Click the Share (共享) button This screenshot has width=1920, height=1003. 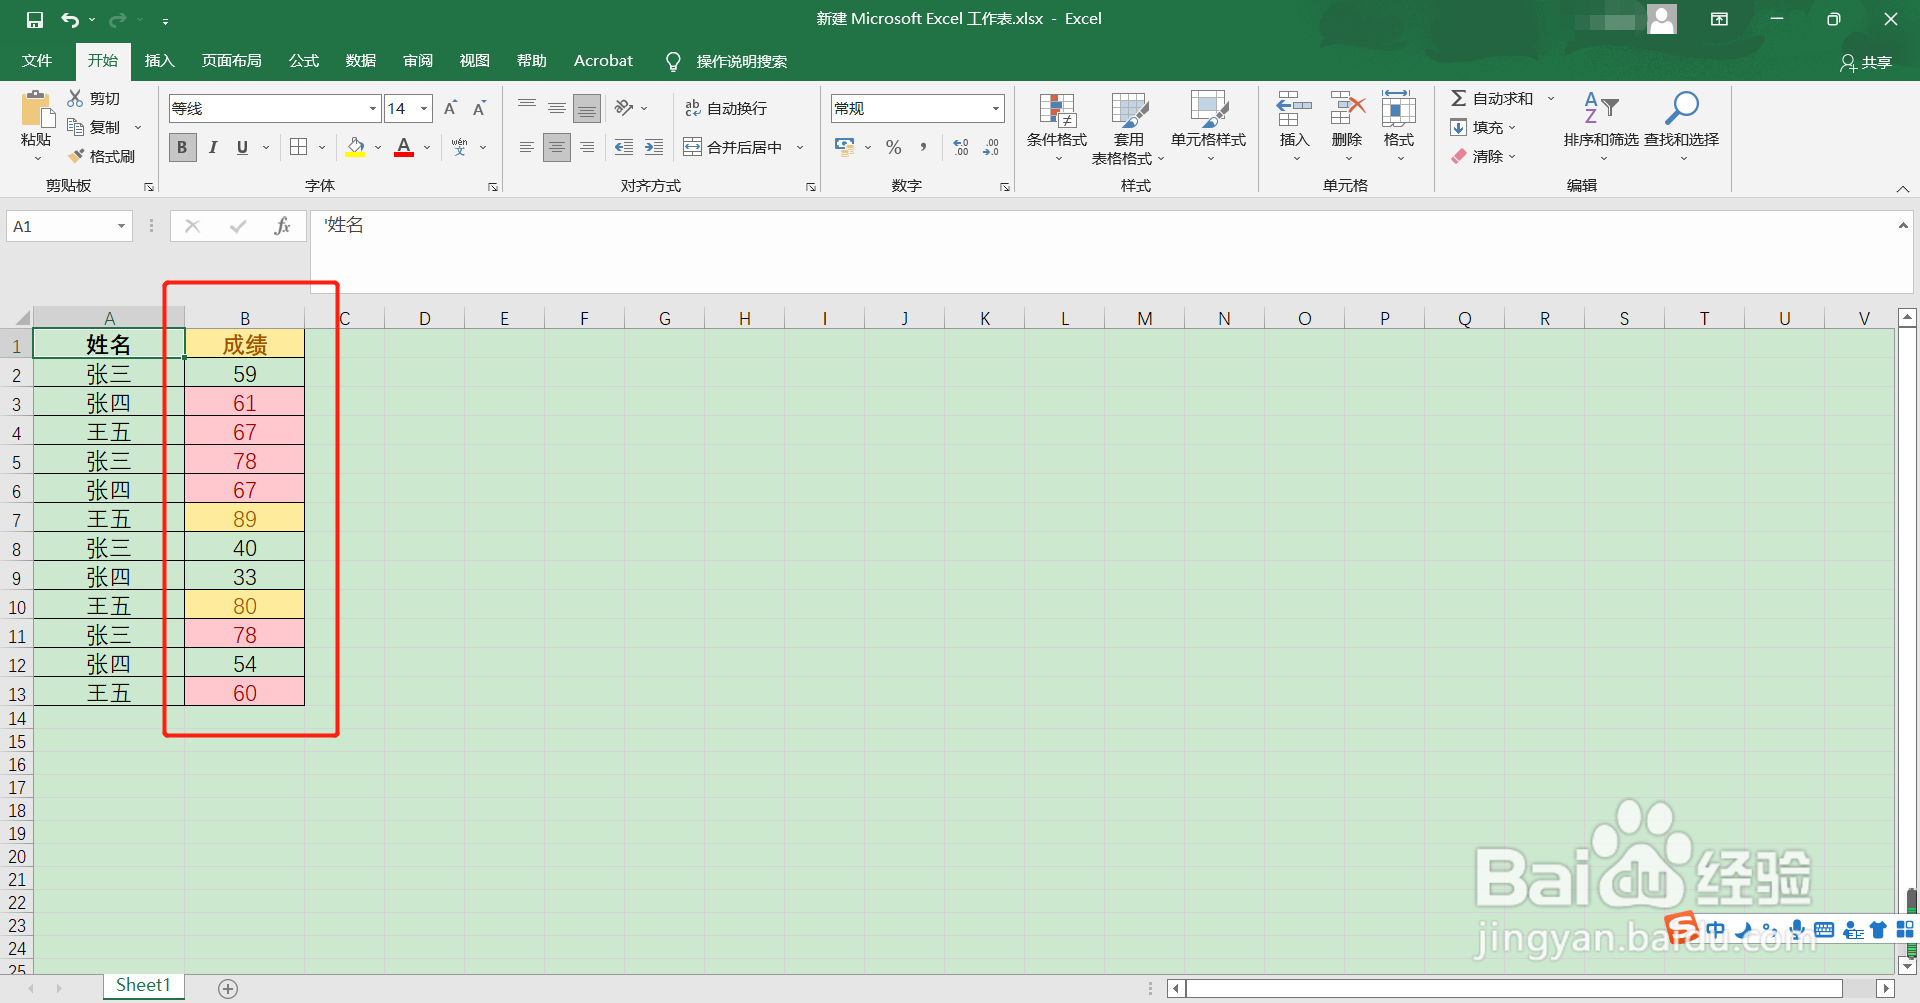[1866, 62]
